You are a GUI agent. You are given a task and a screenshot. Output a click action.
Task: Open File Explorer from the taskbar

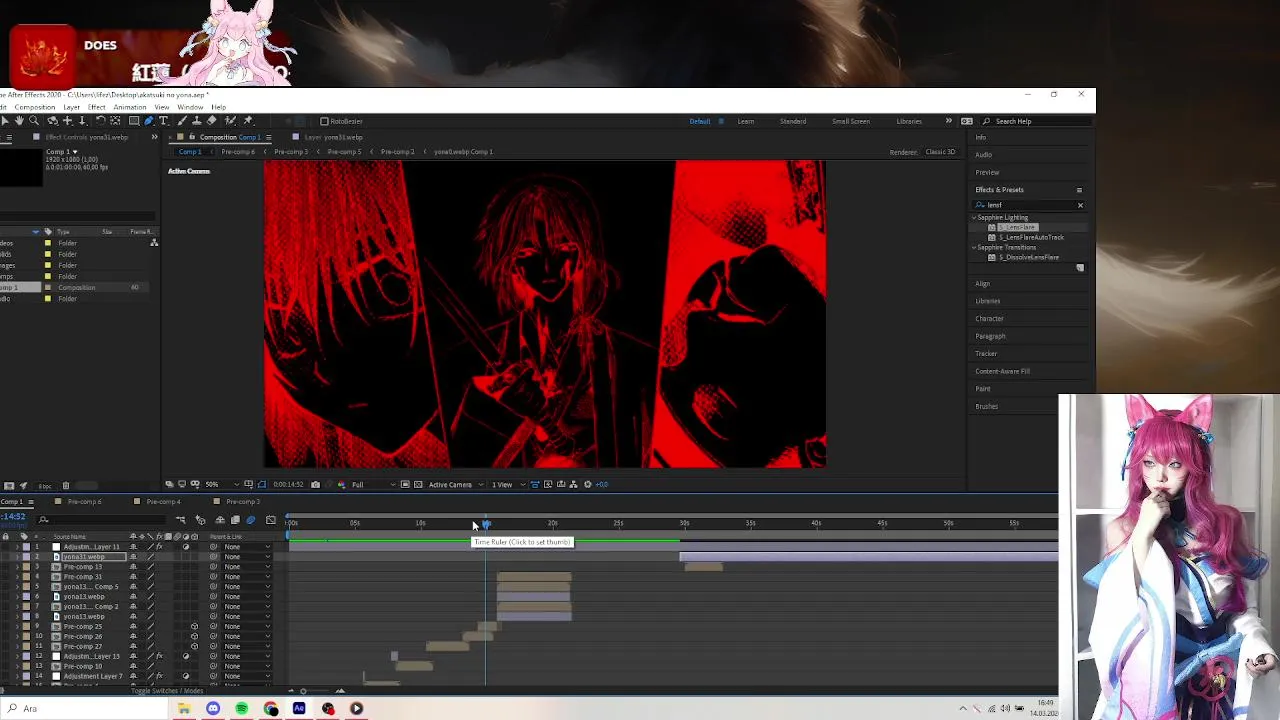tap(184, 708)
